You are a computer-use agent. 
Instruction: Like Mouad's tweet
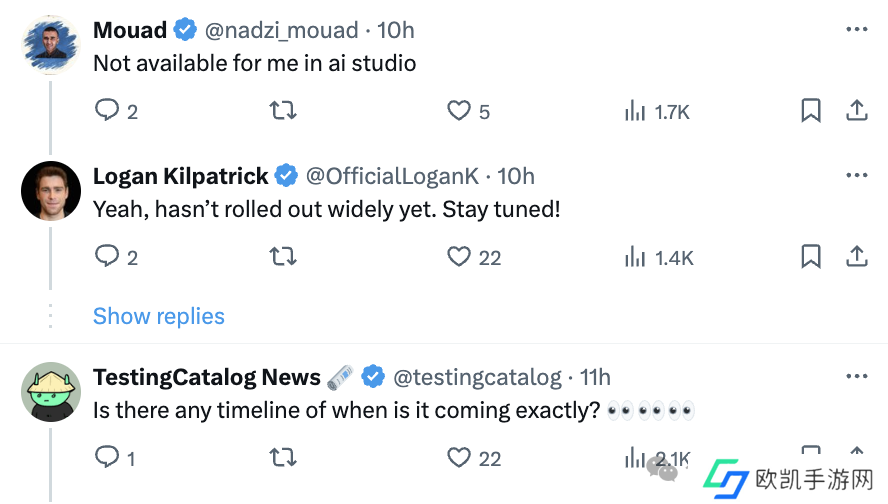(x=459, y=110)
